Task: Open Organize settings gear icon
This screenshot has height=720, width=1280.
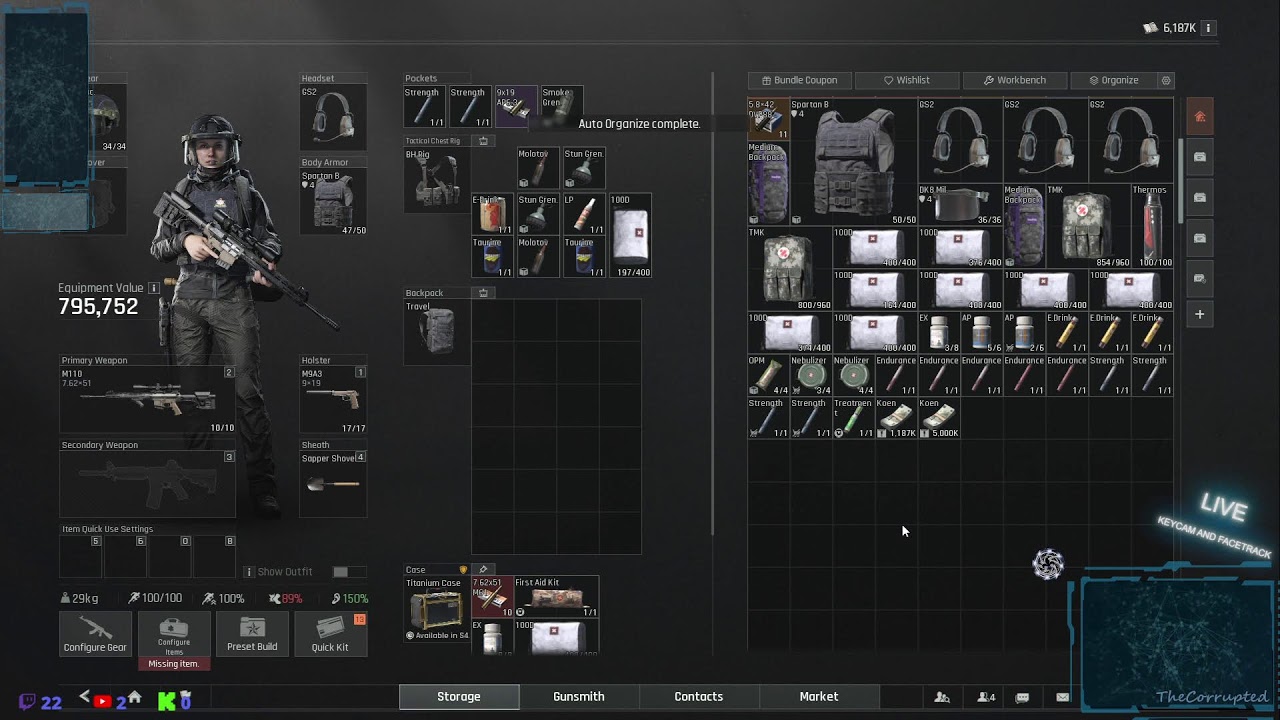Action: 1165,80
